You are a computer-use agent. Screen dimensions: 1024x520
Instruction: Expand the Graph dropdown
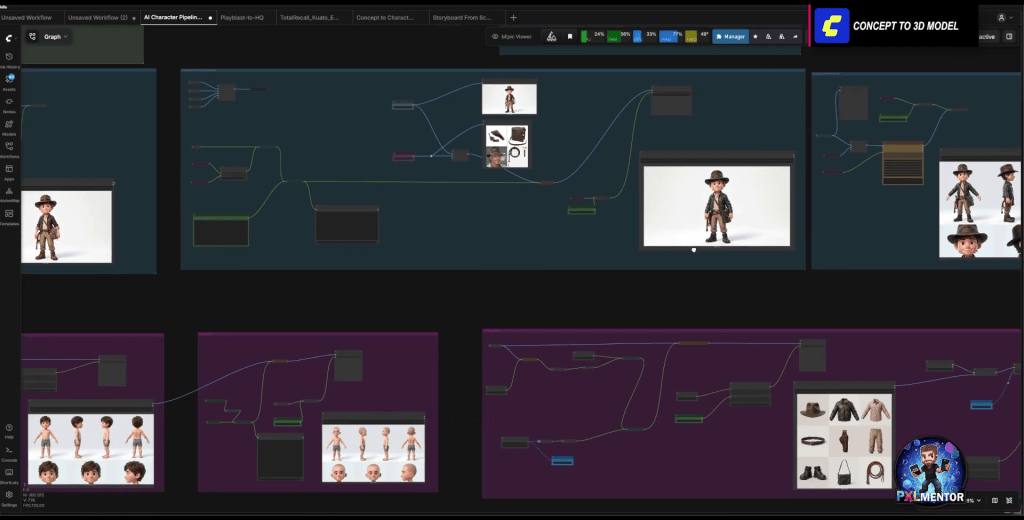pos(56,37)
